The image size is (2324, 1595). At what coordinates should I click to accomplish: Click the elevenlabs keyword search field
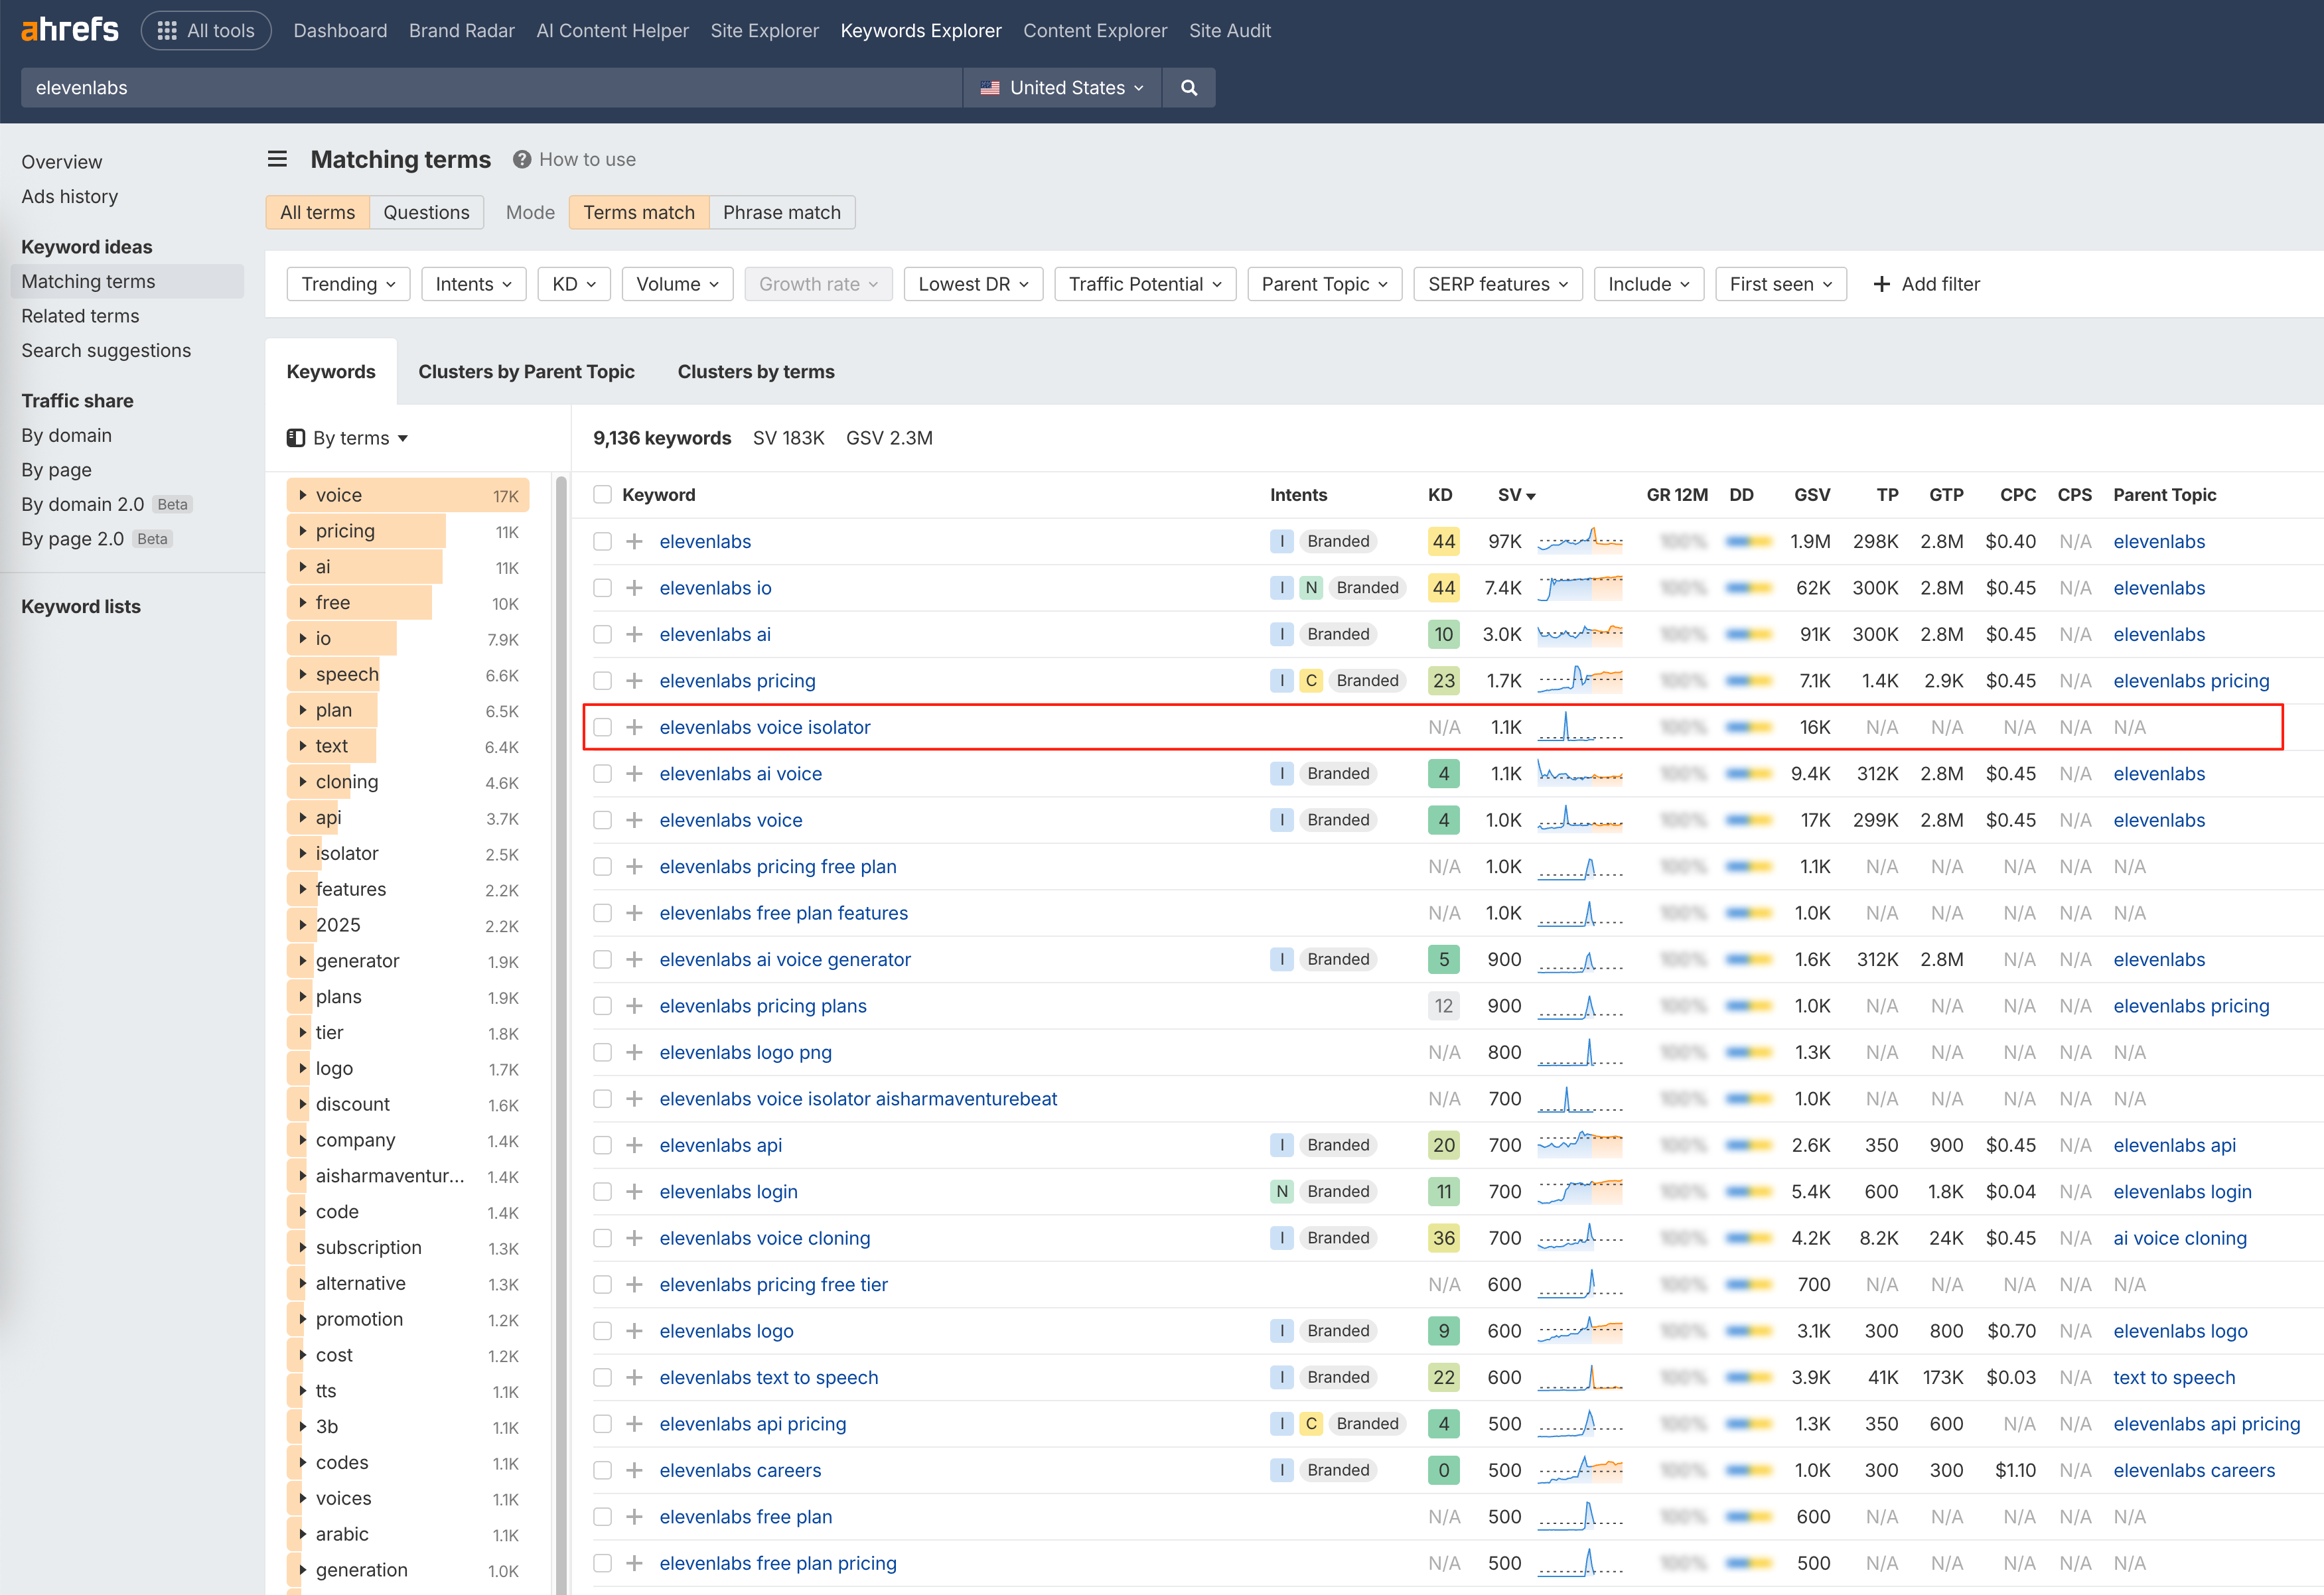[x=490, y=88]
